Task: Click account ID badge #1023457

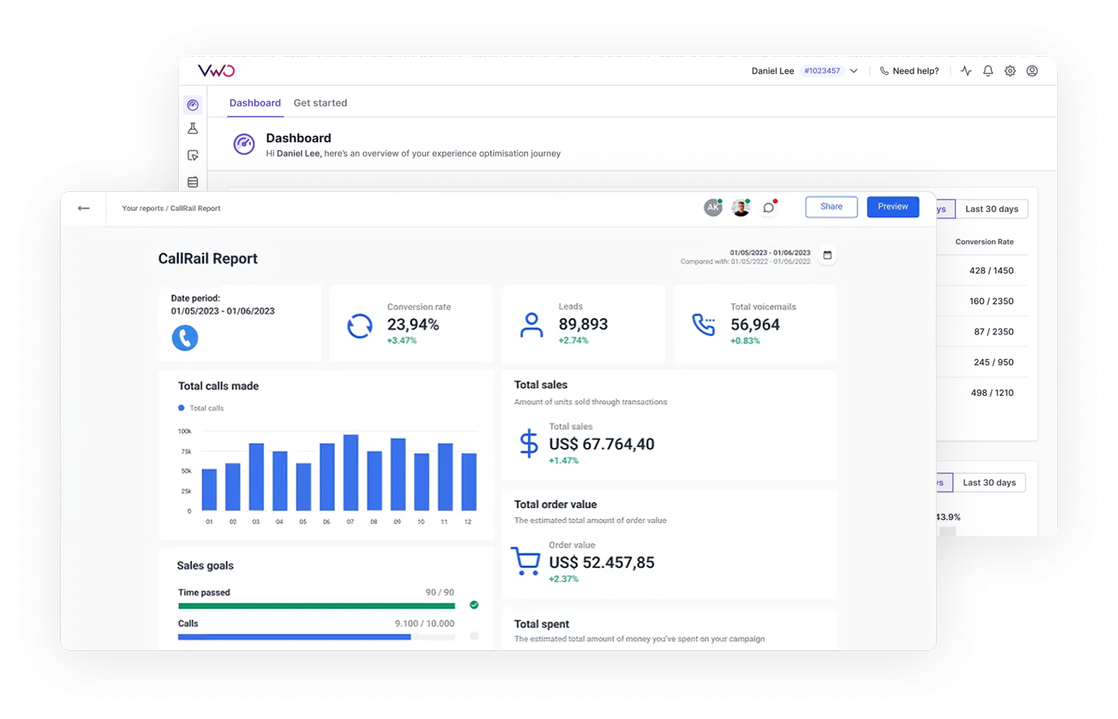Action: click(x=822, y=71)
